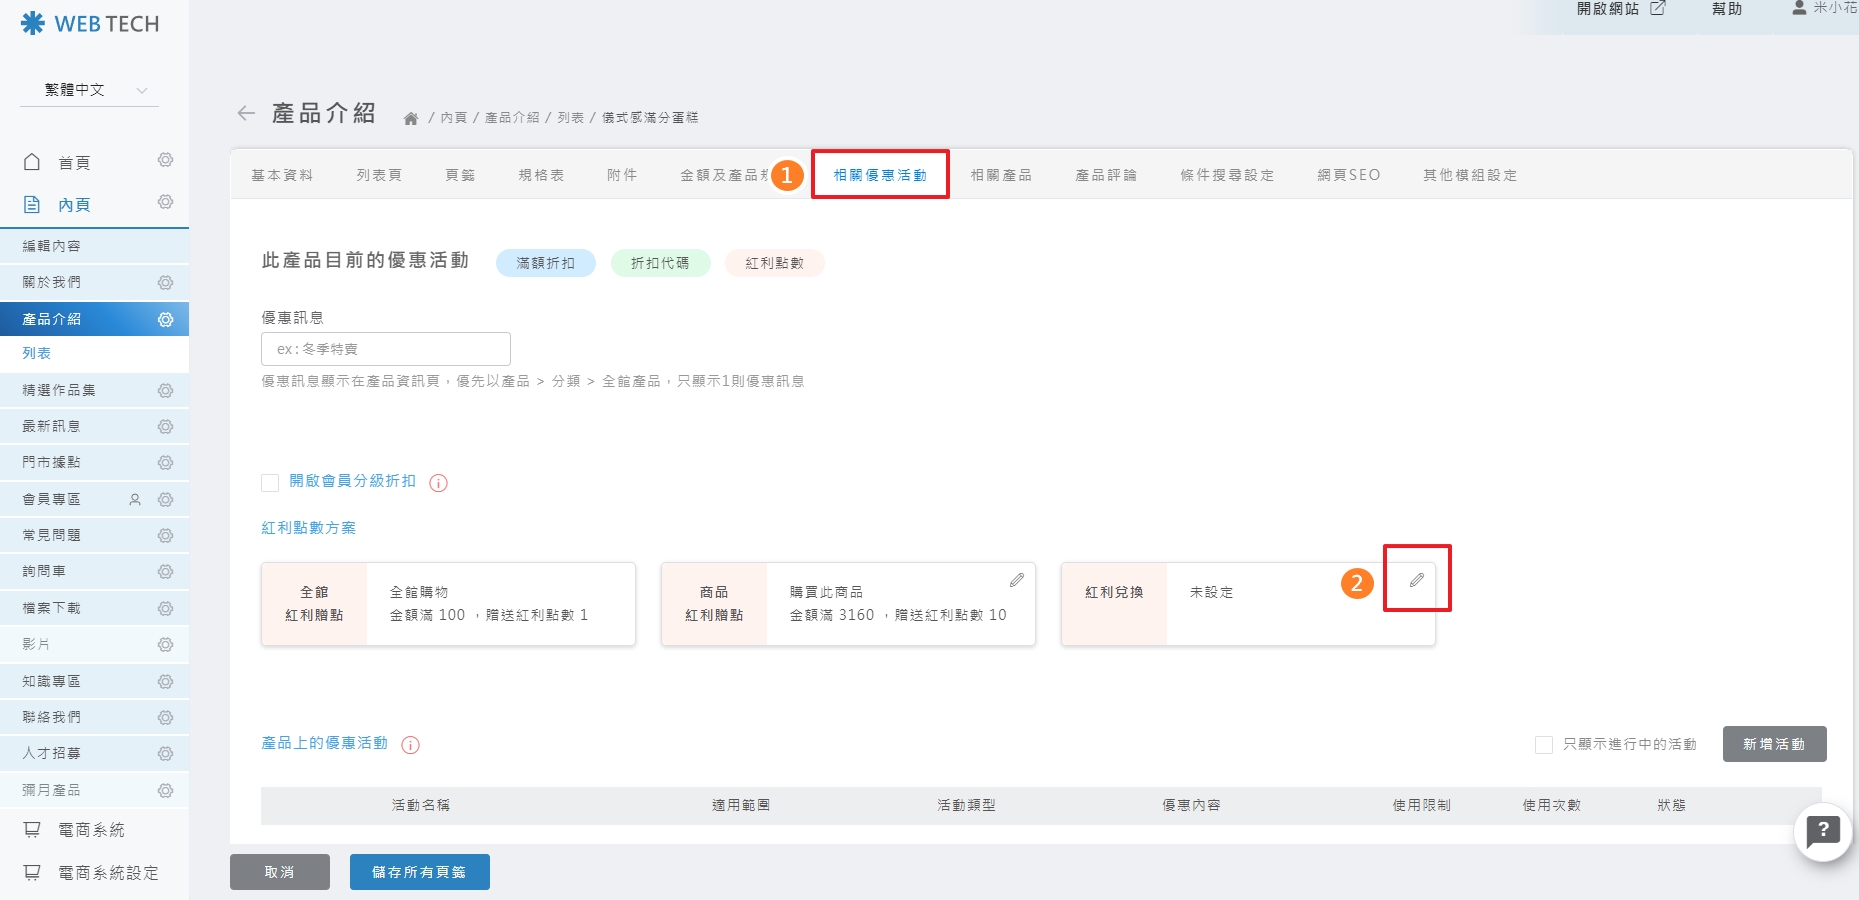Click the 優惠訊息 input field

385,348
